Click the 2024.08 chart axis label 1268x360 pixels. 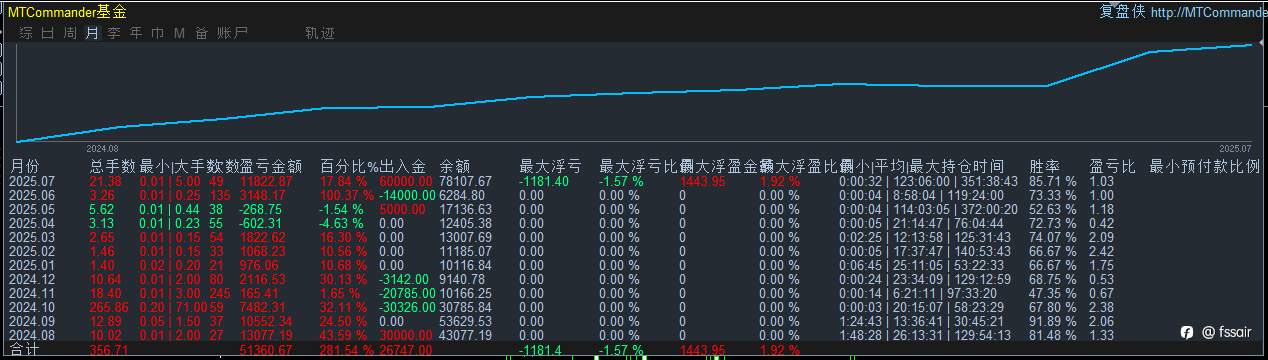(103, 148)
